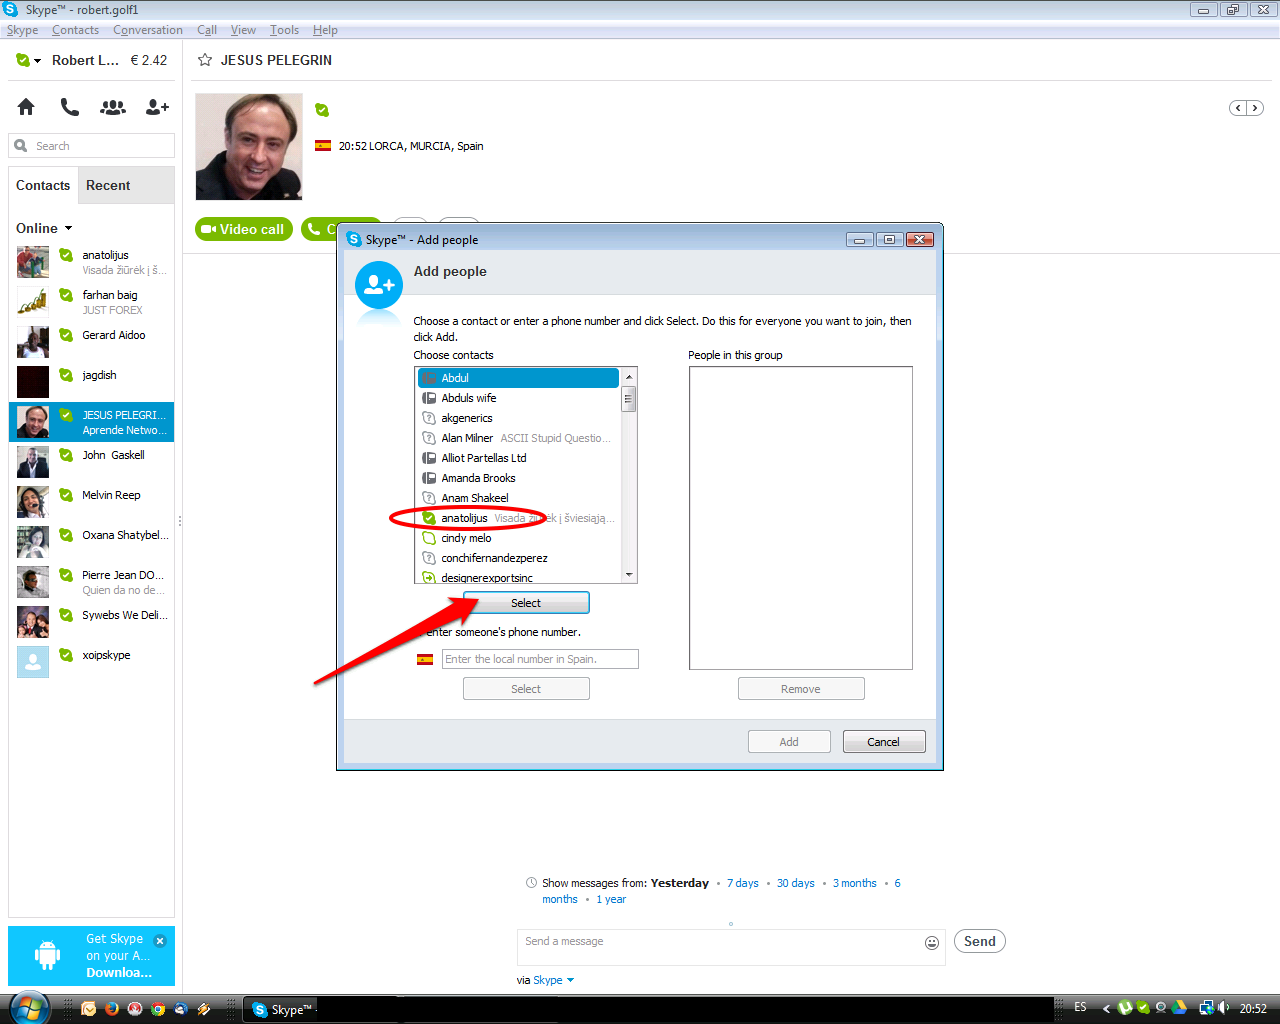Select farhan baig in sidebar contacts
Viewport: 1280px width, 1024px height.
(92, 302)
